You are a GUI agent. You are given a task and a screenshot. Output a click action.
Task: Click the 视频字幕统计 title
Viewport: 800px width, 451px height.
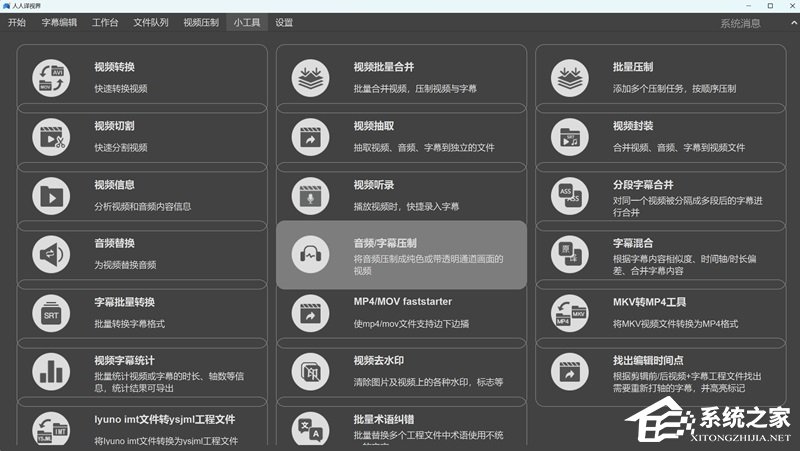pos(124,361)
